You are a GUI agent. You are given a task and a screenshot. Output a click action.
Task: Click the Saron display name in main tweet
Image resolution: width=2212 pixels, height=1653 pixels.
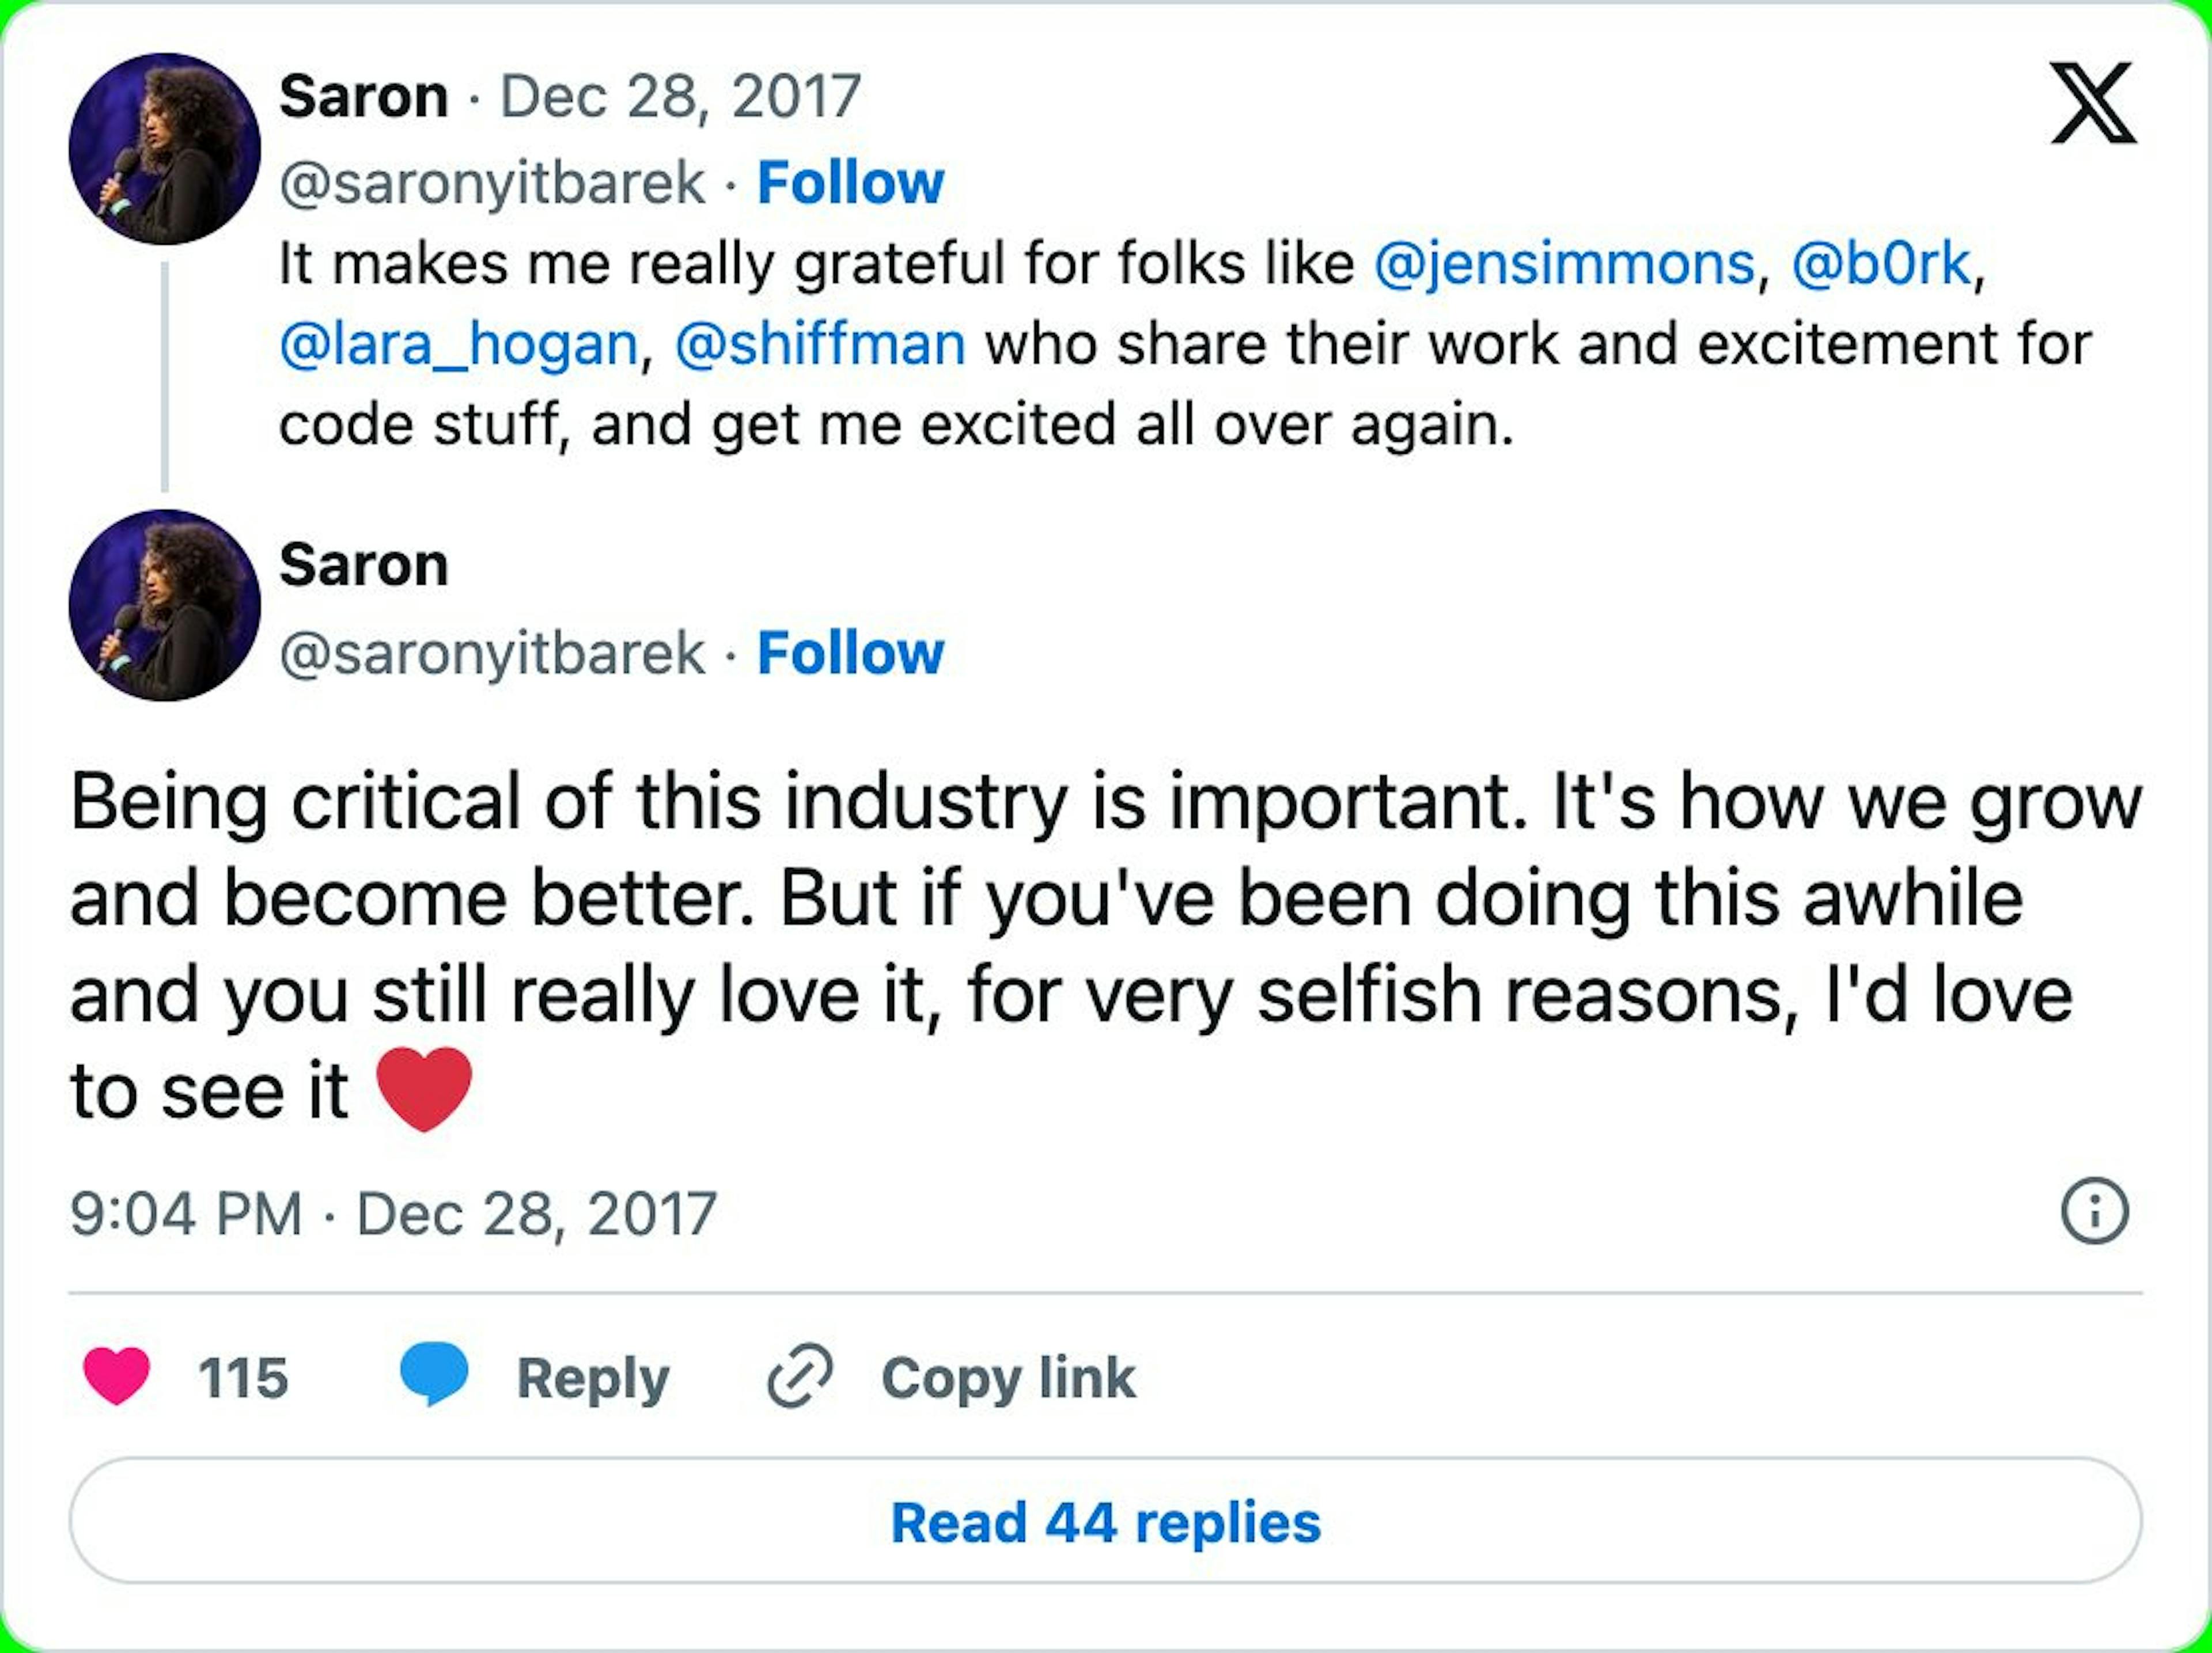[x=364, y=565]
